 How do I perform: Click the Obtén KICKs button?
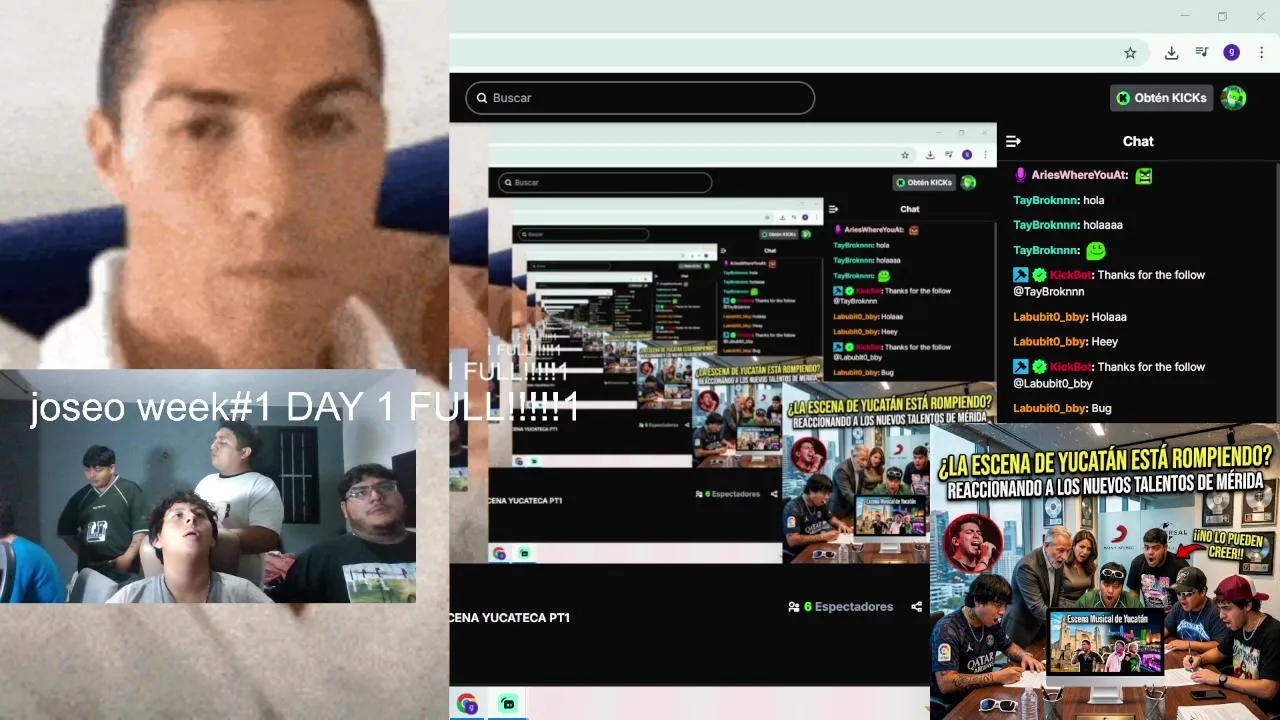pyautogui.click(x=1162, y=98)
